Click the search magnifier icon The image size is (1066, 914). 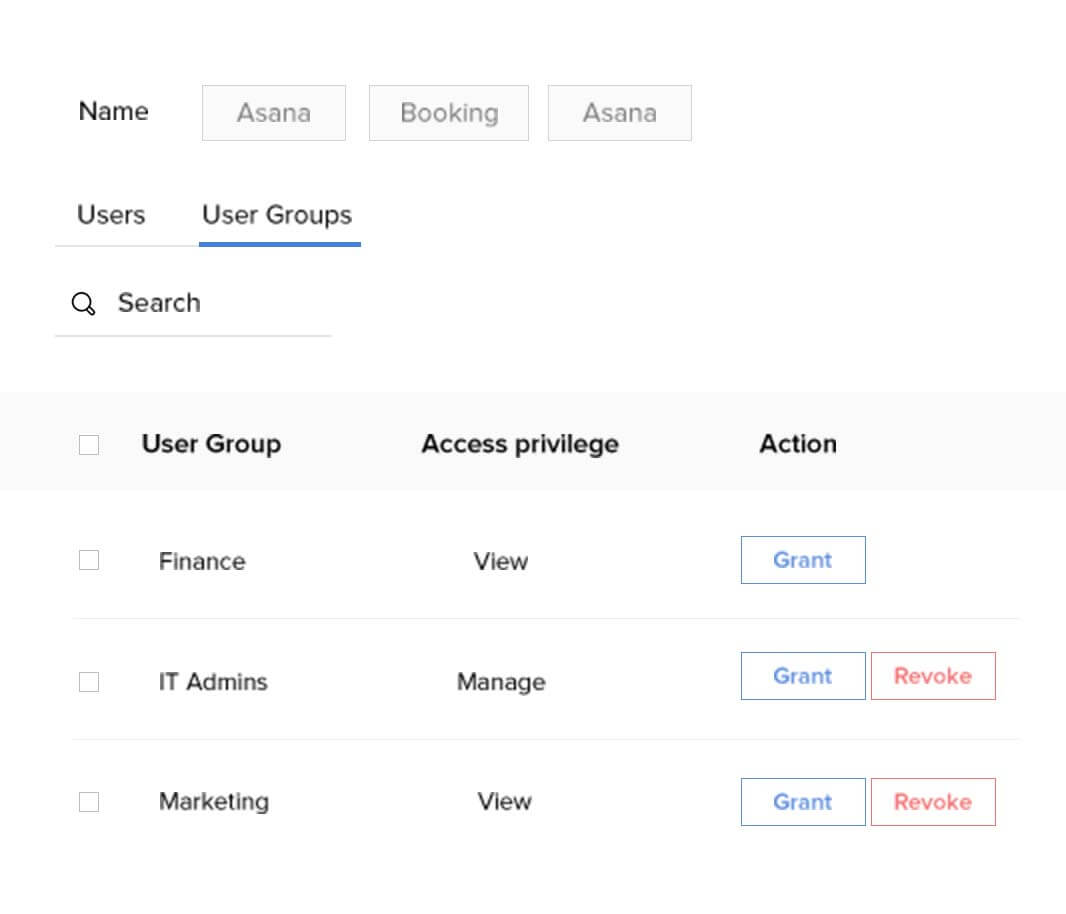coord(84,303)
